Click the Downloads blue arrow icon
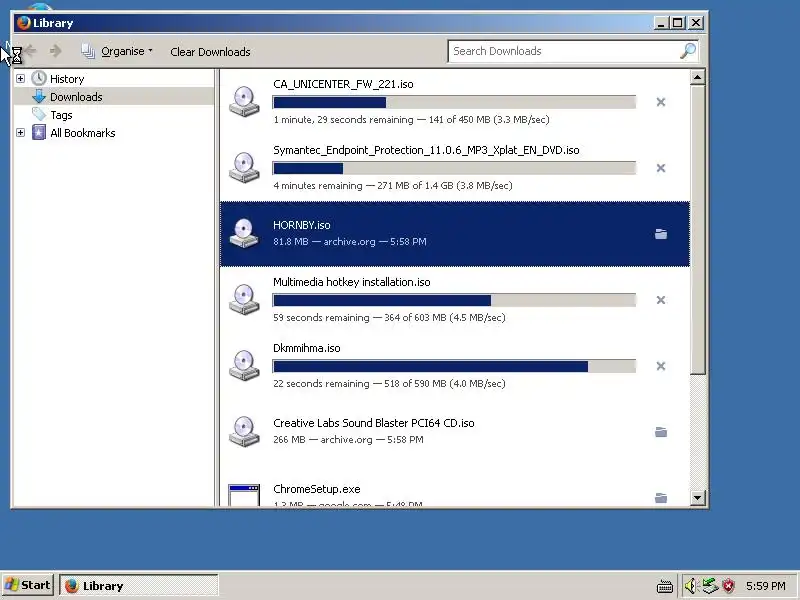The width and height of the screenshot is (800, 600). coord(39,96)
